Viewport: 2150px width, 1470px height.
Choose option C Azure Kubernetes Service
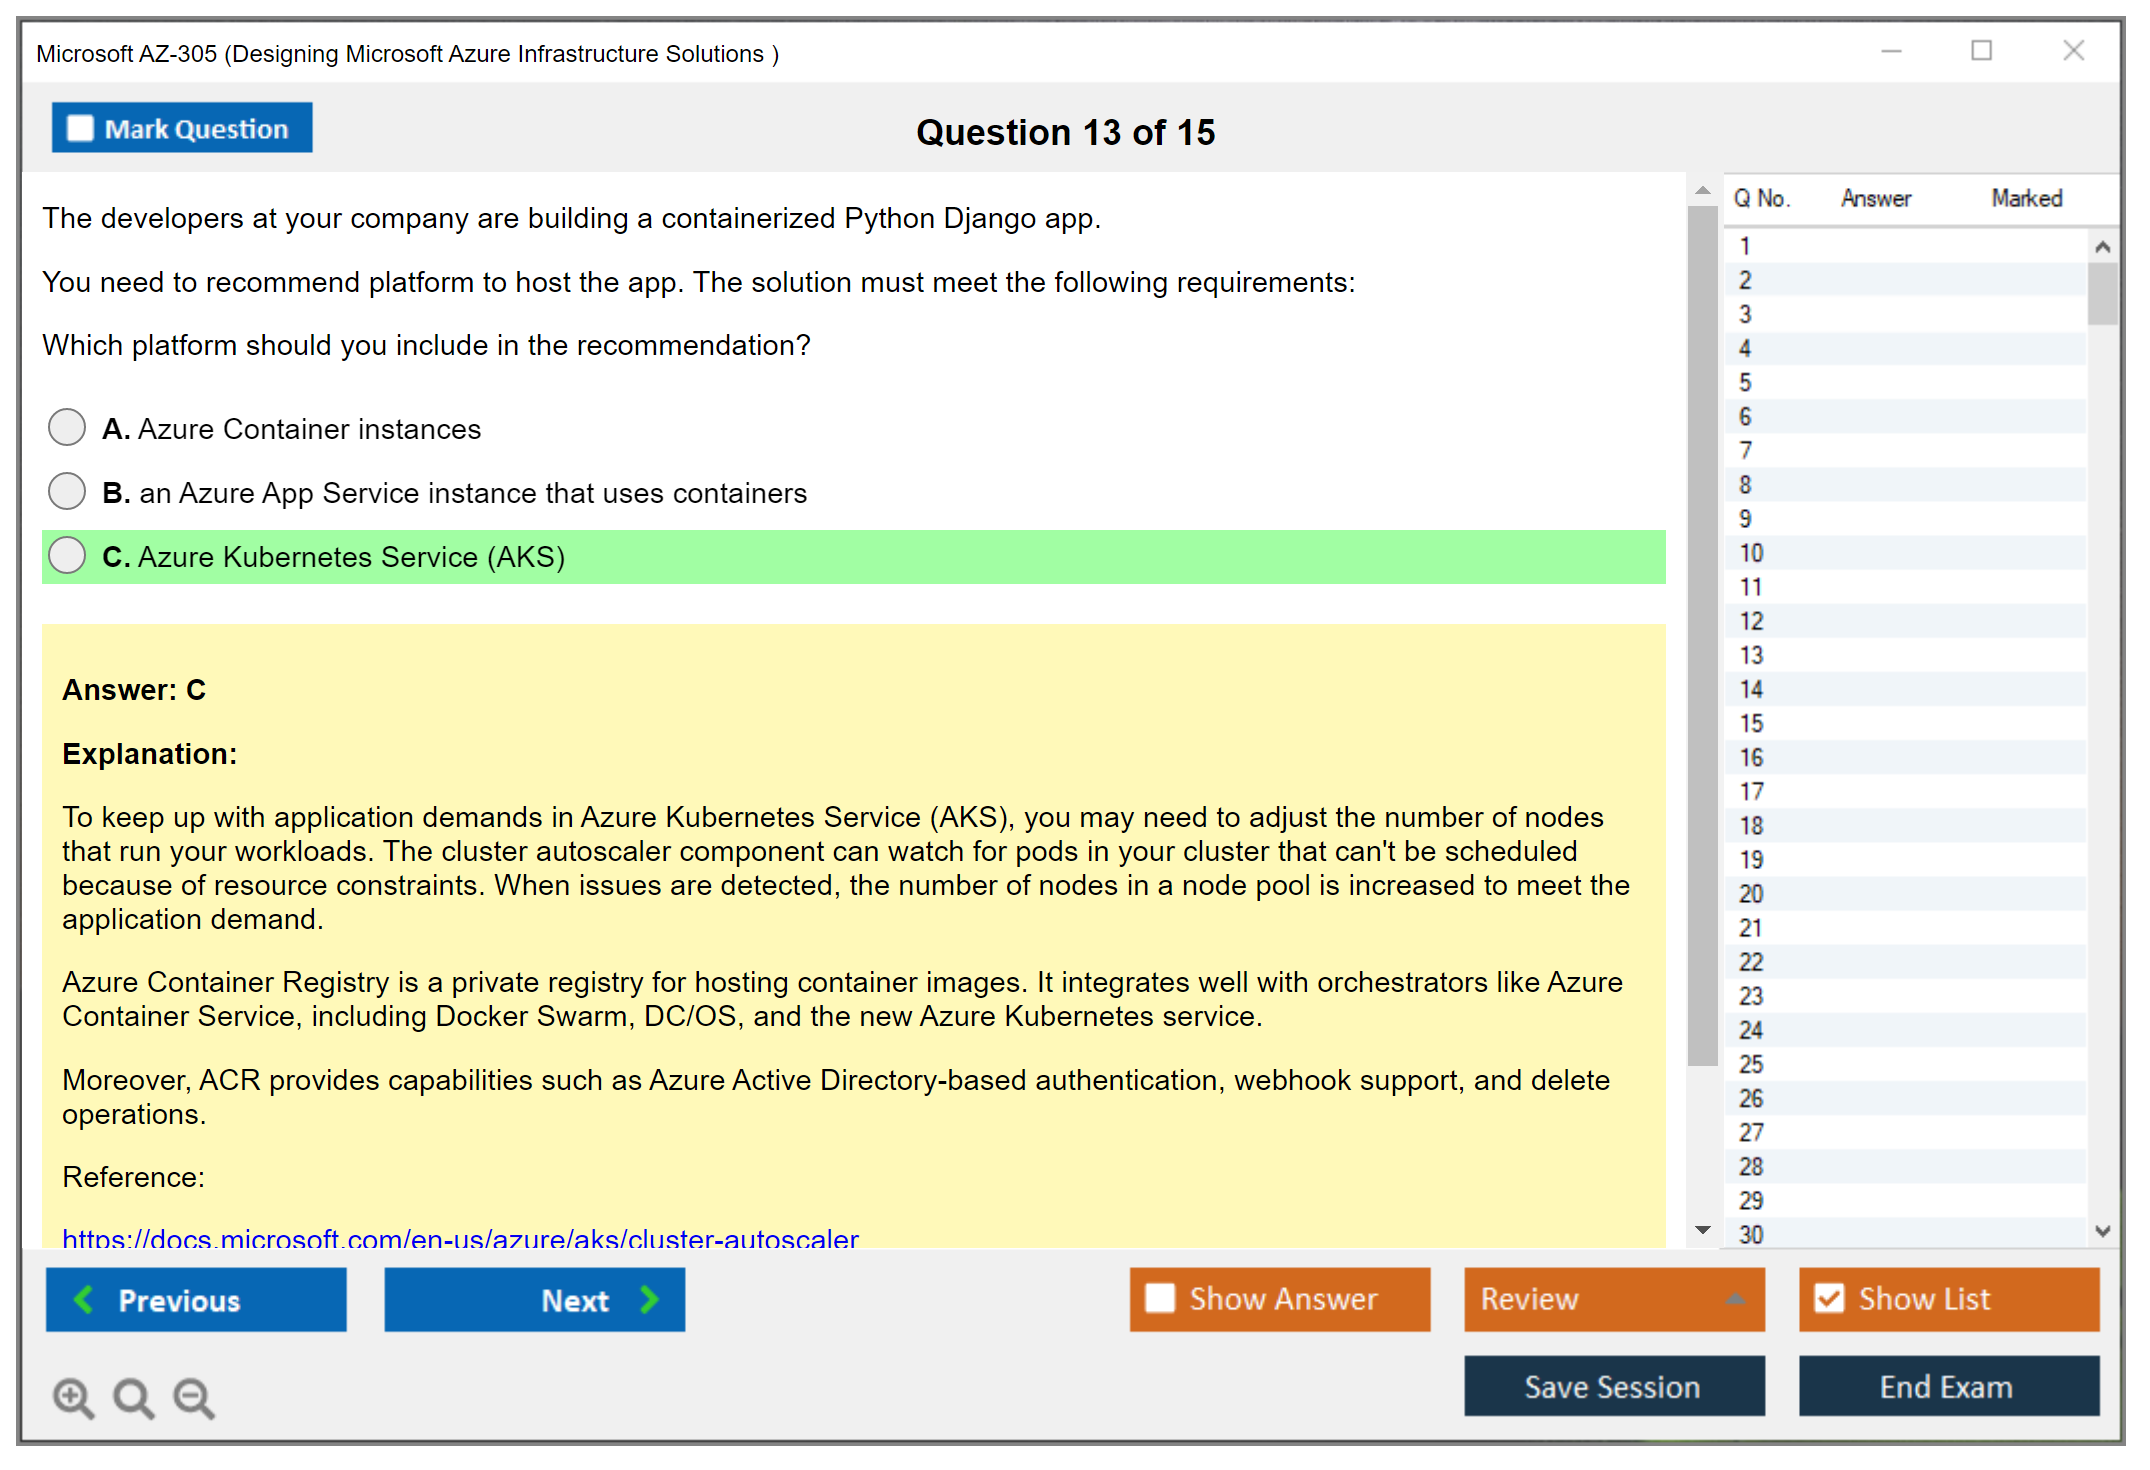[67, 556]
